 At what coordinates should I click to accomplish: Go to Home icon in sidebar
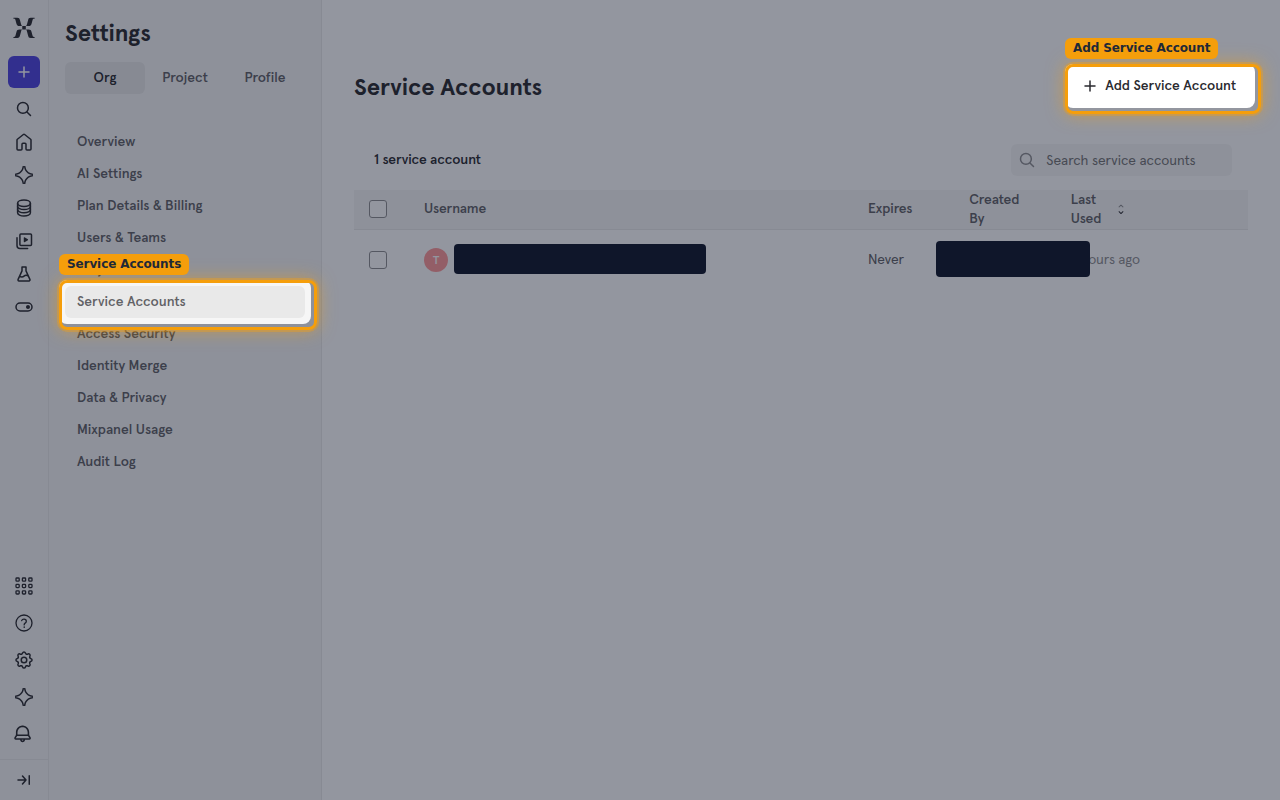point(24,142)
